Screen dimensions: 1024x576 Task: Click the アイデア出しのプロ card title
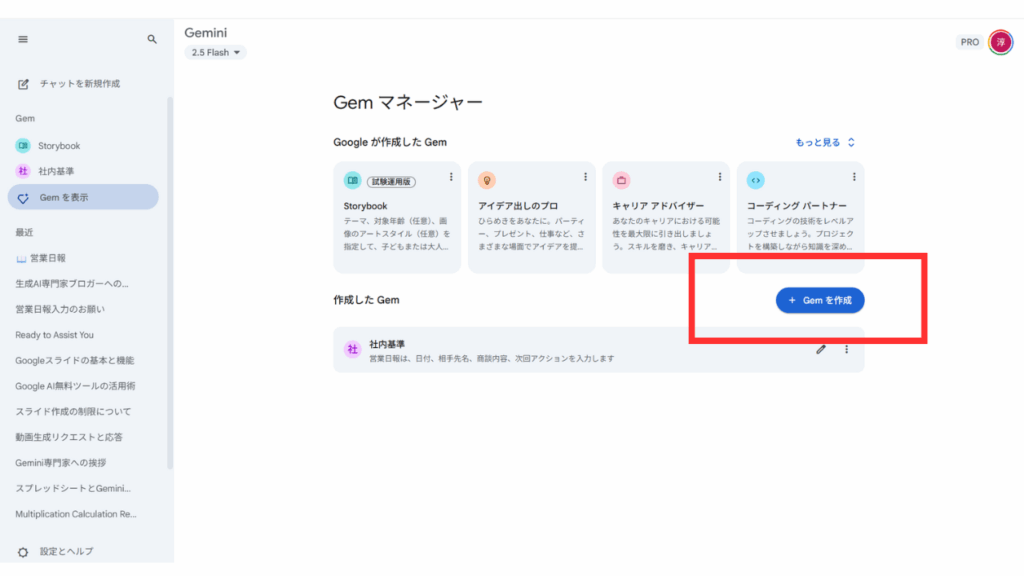(518, 206)
